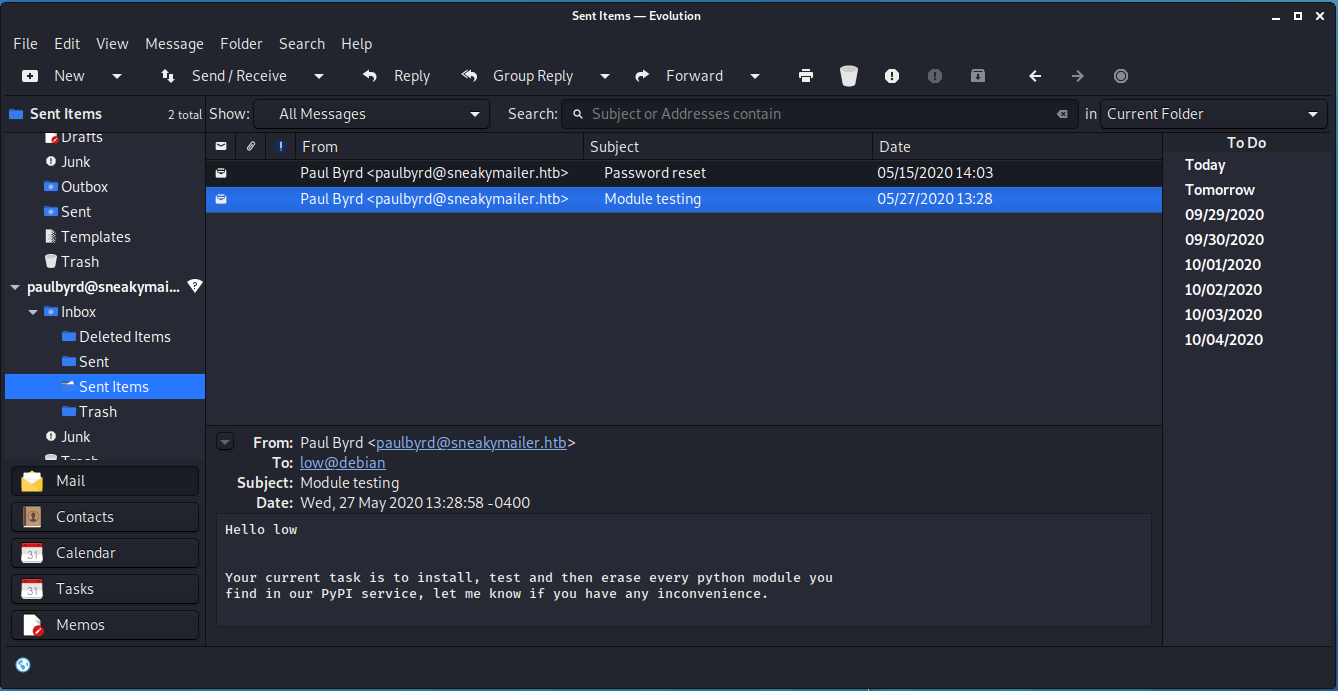
Task: Open the Show 'All Messages' filter dropdown
Action: (x=371, y=114)
